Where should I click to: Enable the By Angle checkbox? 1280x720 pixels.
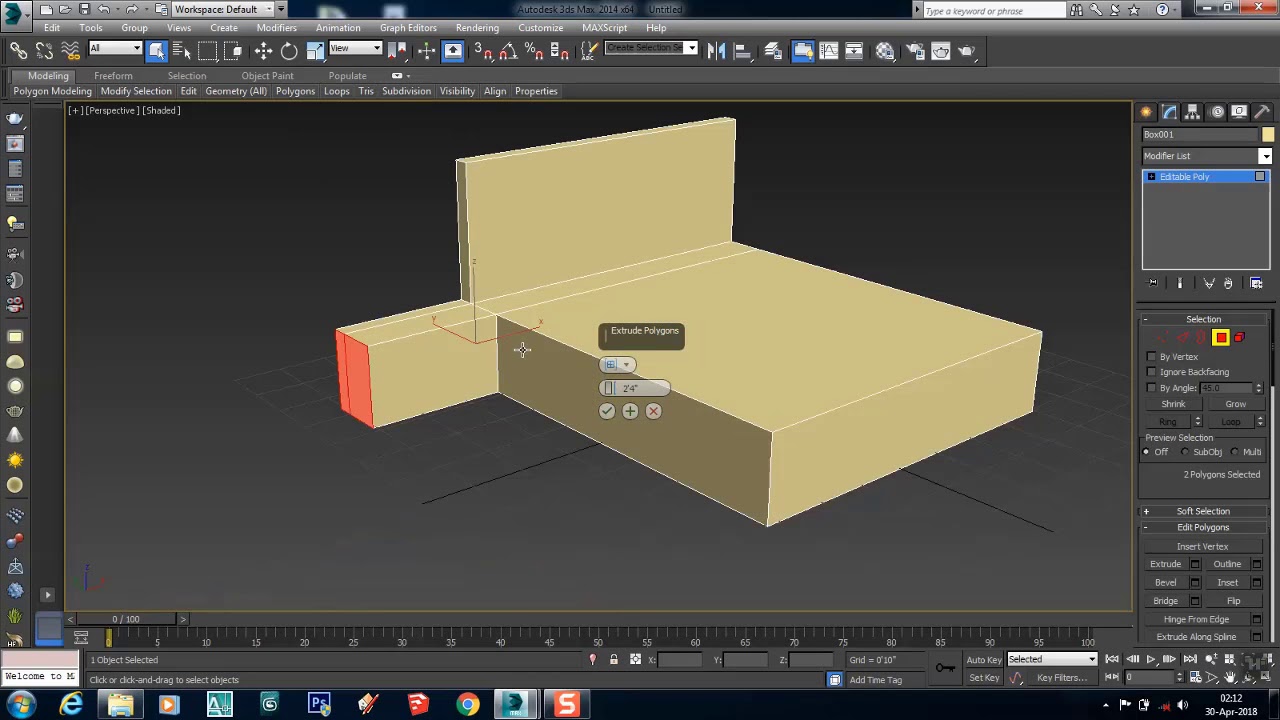pyautogui.click(x=1151, y=388)
